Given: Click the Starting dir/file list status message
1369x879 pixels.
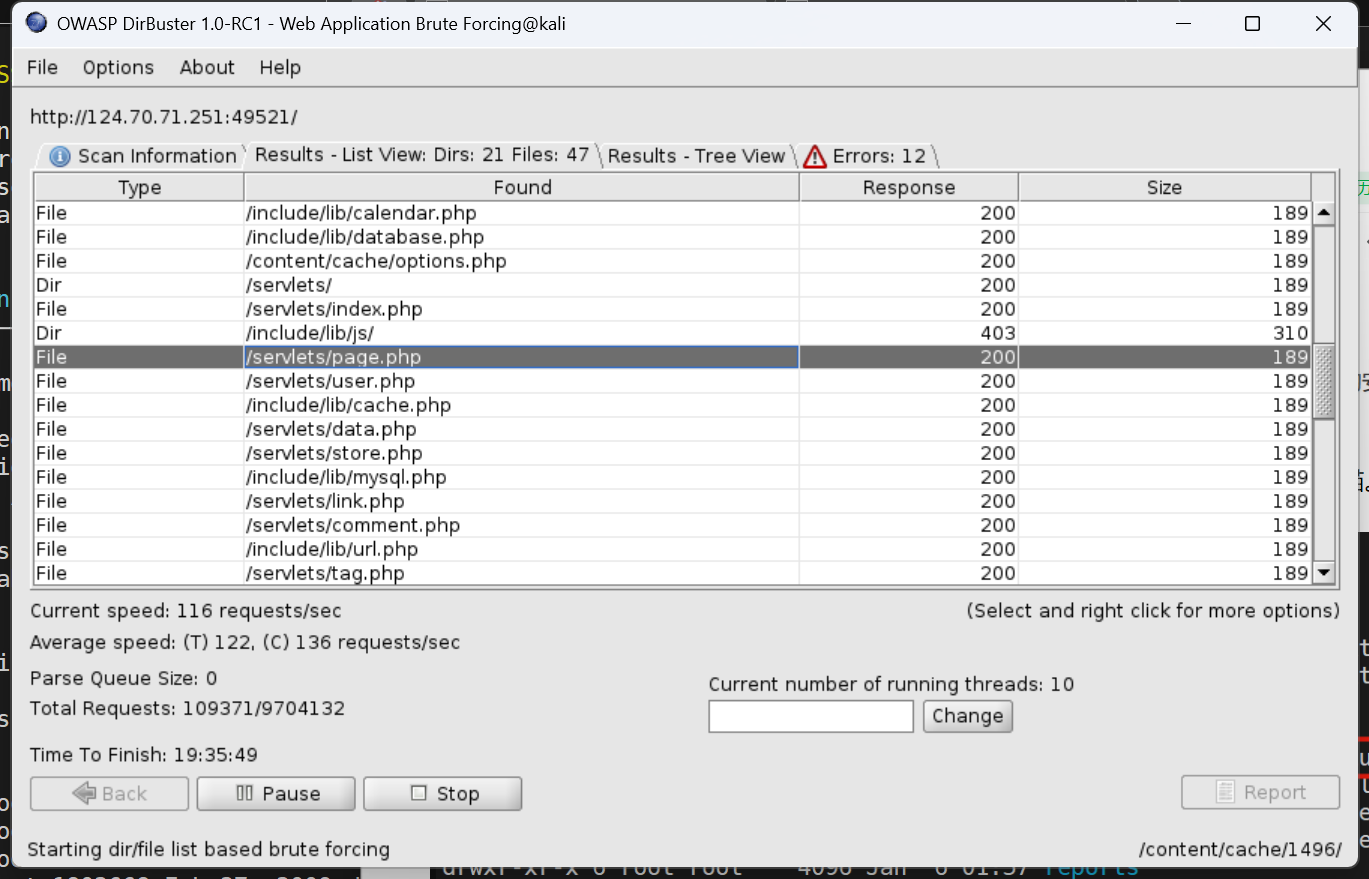Looking at the screenshot, I should (208, 850).
